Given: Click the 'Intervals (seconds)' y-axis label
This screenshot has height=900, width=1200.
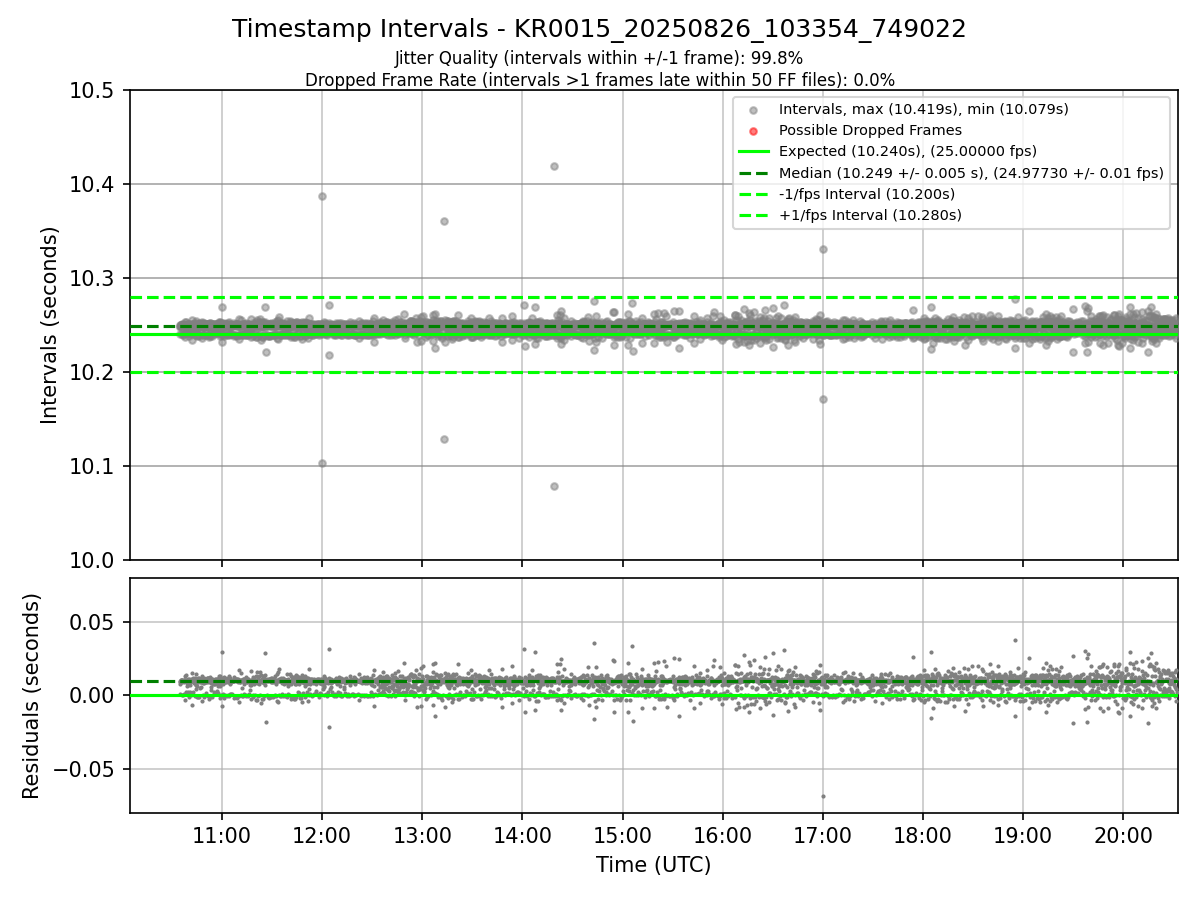Looking at the screenshot, I should click(x=50, y=325).
